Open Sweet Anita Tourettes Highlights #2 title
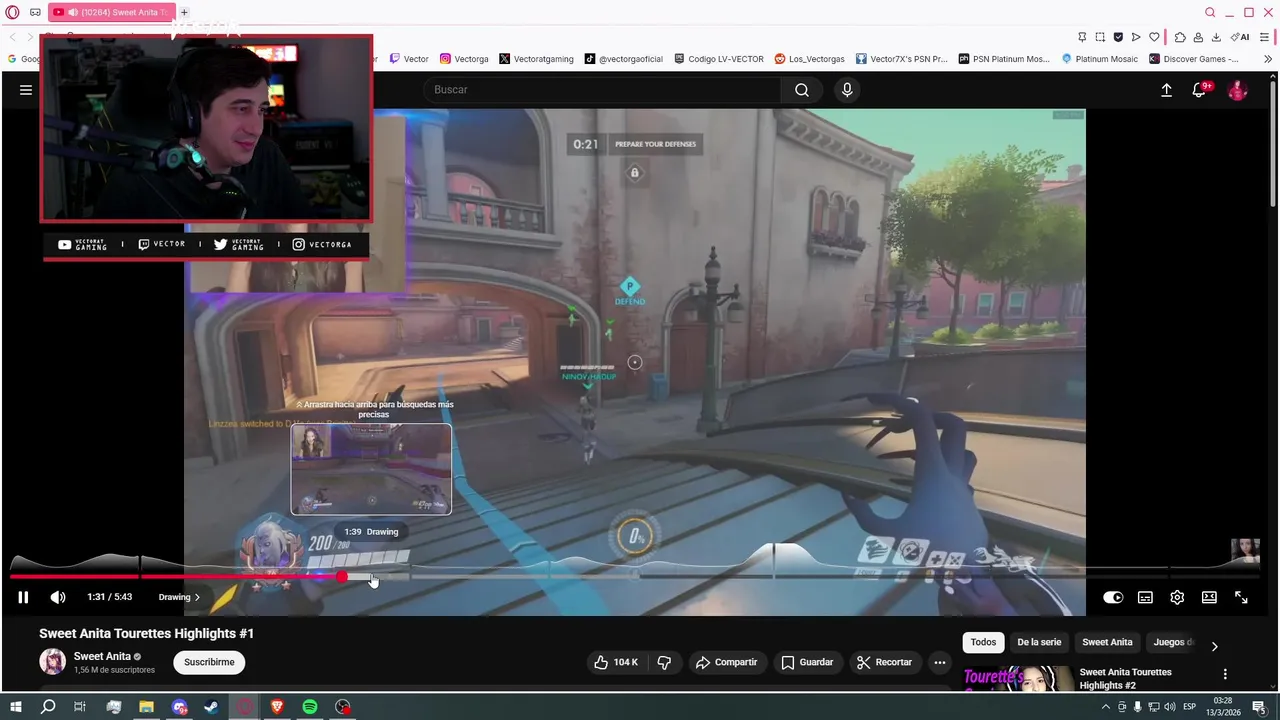This screenshot has height=720, width=1280. click(x=1125, y=678)
